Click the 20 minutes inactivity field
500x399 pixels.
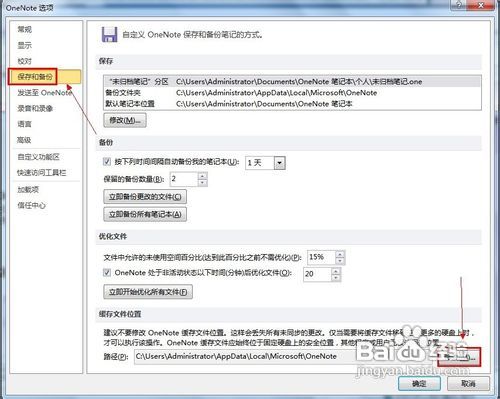pyautogui.click(x=317, y=274)
